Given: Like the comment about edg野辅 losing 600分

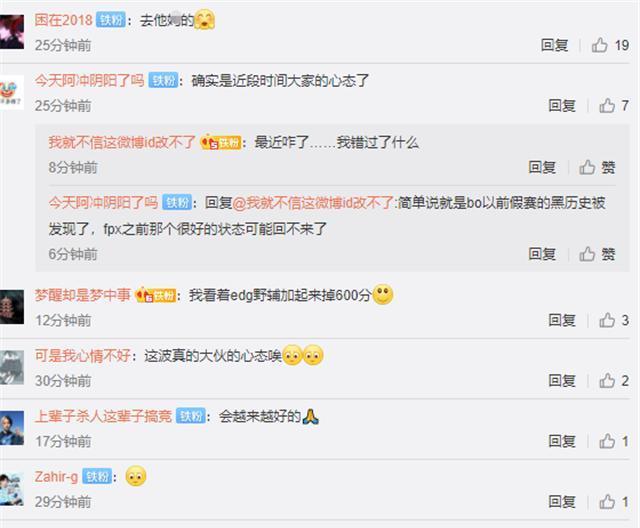Looking at the screenshot, I should 613,320.
